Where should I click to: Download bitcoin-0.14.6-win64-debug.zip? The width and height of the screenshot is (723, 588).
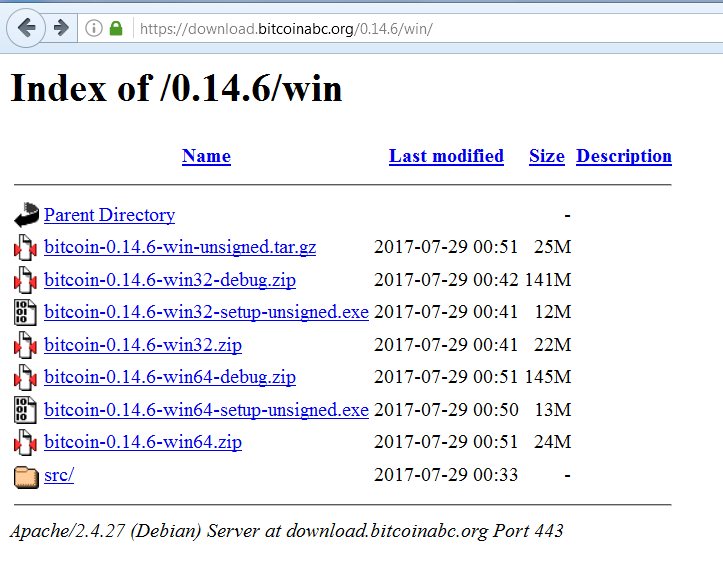click(170, 377)
